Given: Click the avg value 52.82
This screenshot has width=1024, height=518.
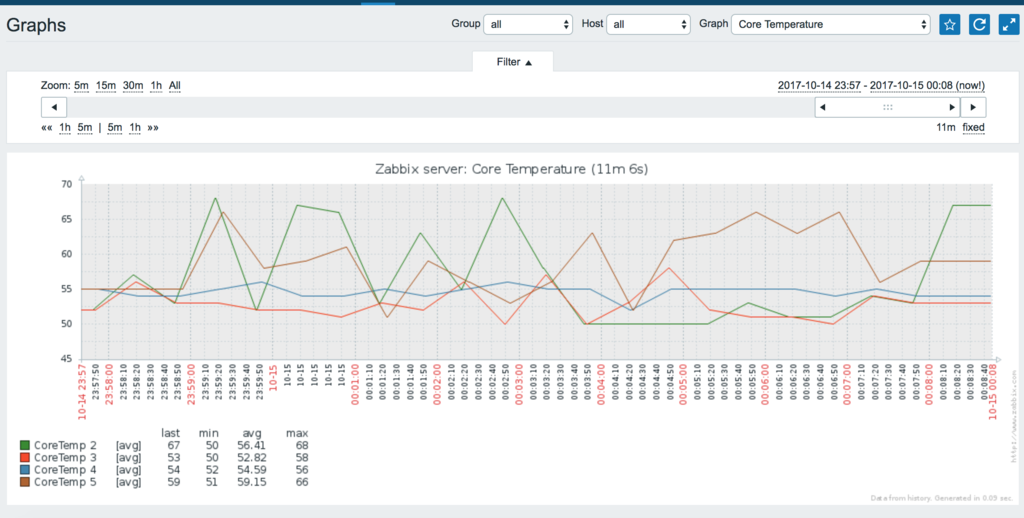Looking at the screenshot, I should [251, 458].
